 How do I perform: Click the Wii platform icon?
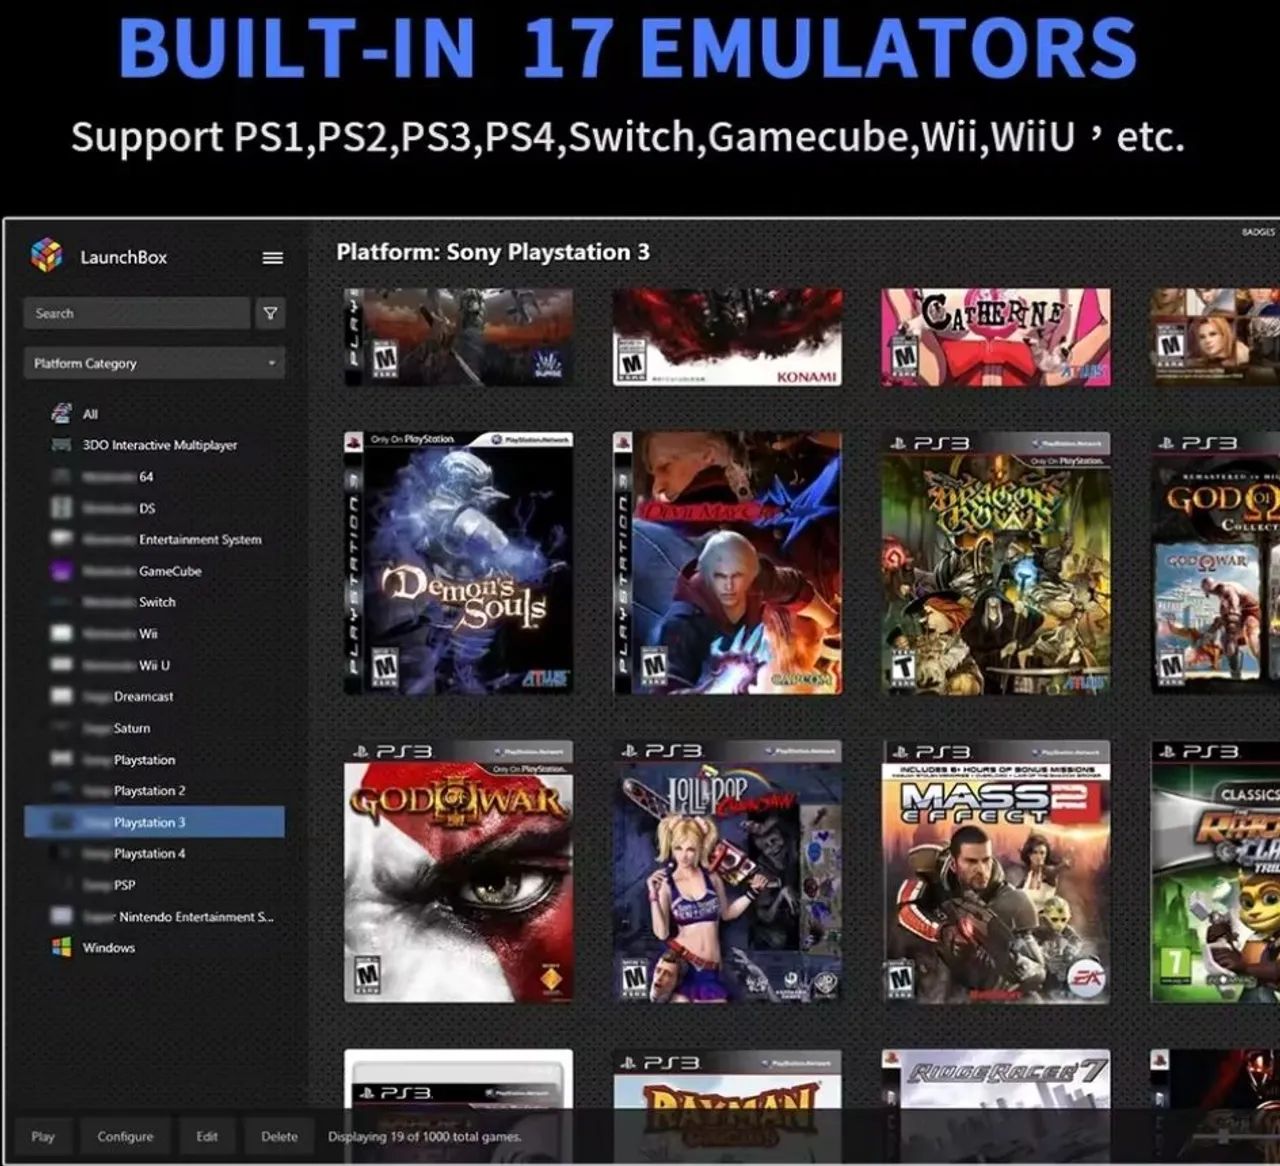tap(62, 633)
